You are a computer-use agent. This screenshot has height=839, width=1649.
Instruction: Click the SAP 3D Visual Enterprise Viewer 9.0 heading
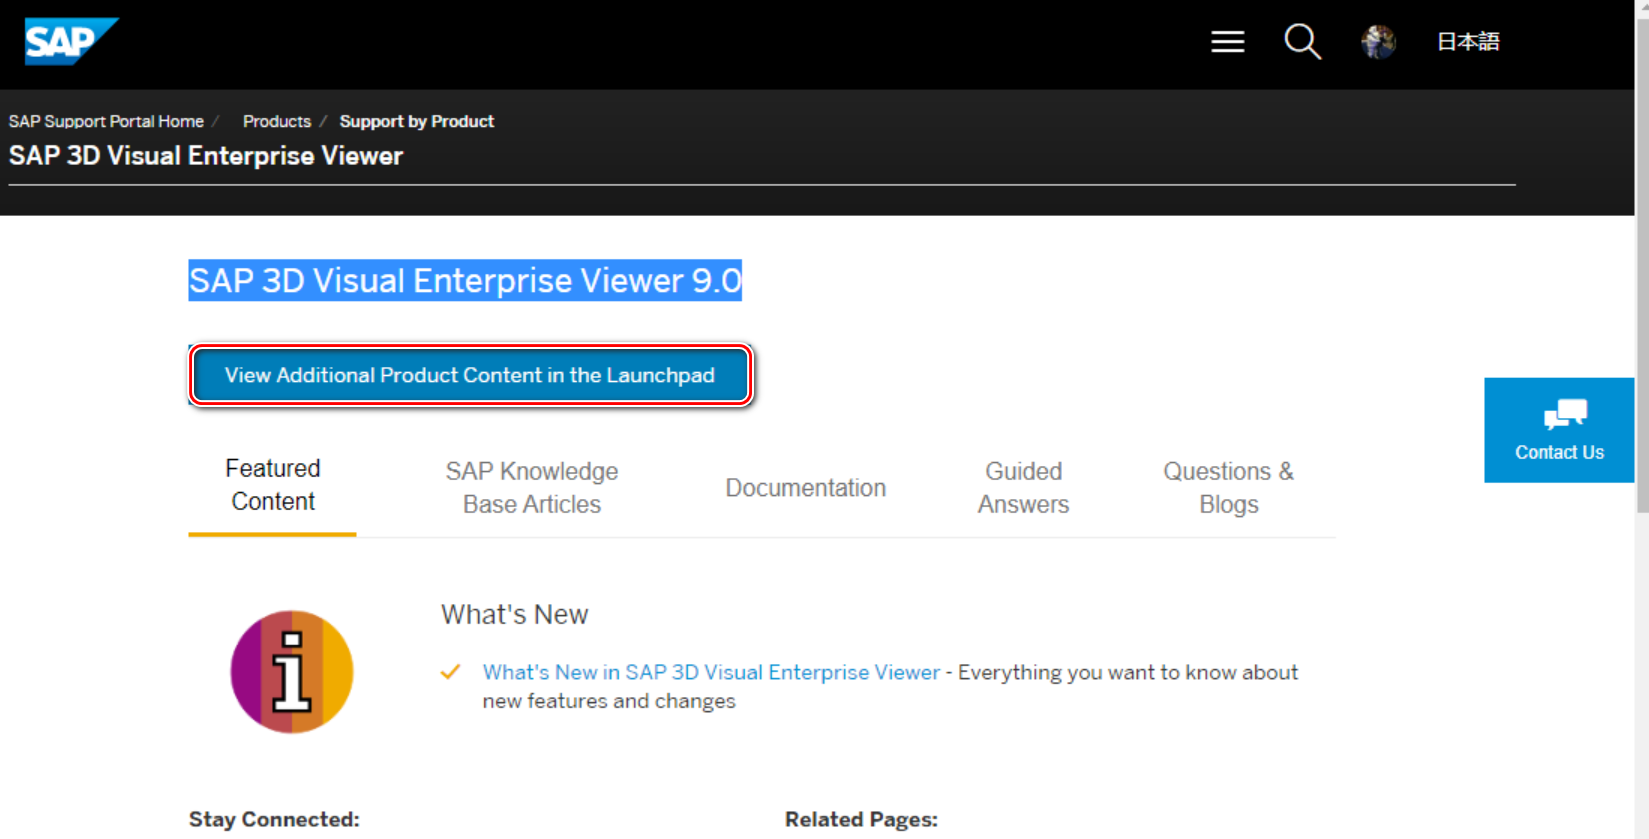point(465,281)
